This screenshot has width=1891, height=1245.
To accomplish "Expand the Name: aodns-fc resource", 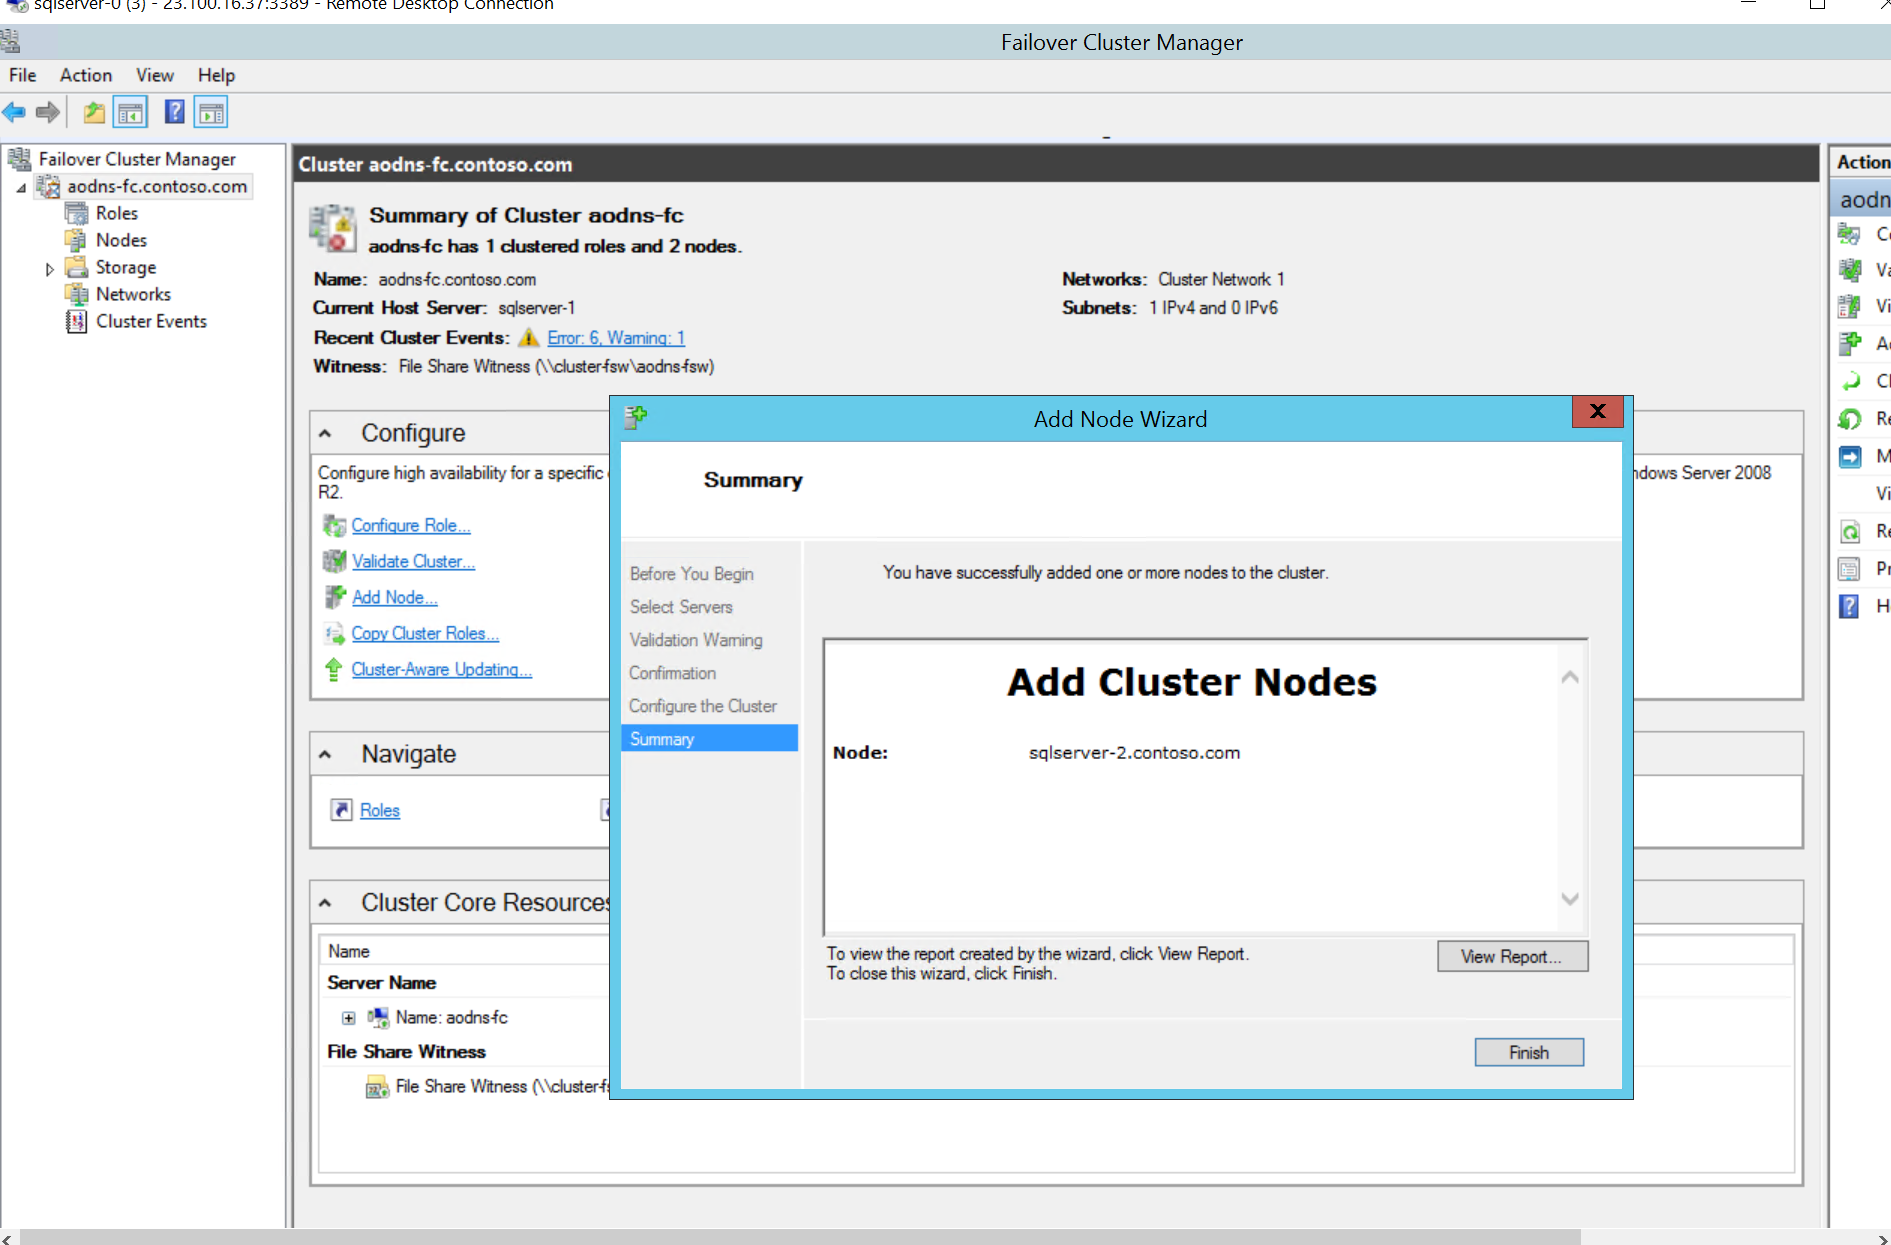I will coord(348,1018).
